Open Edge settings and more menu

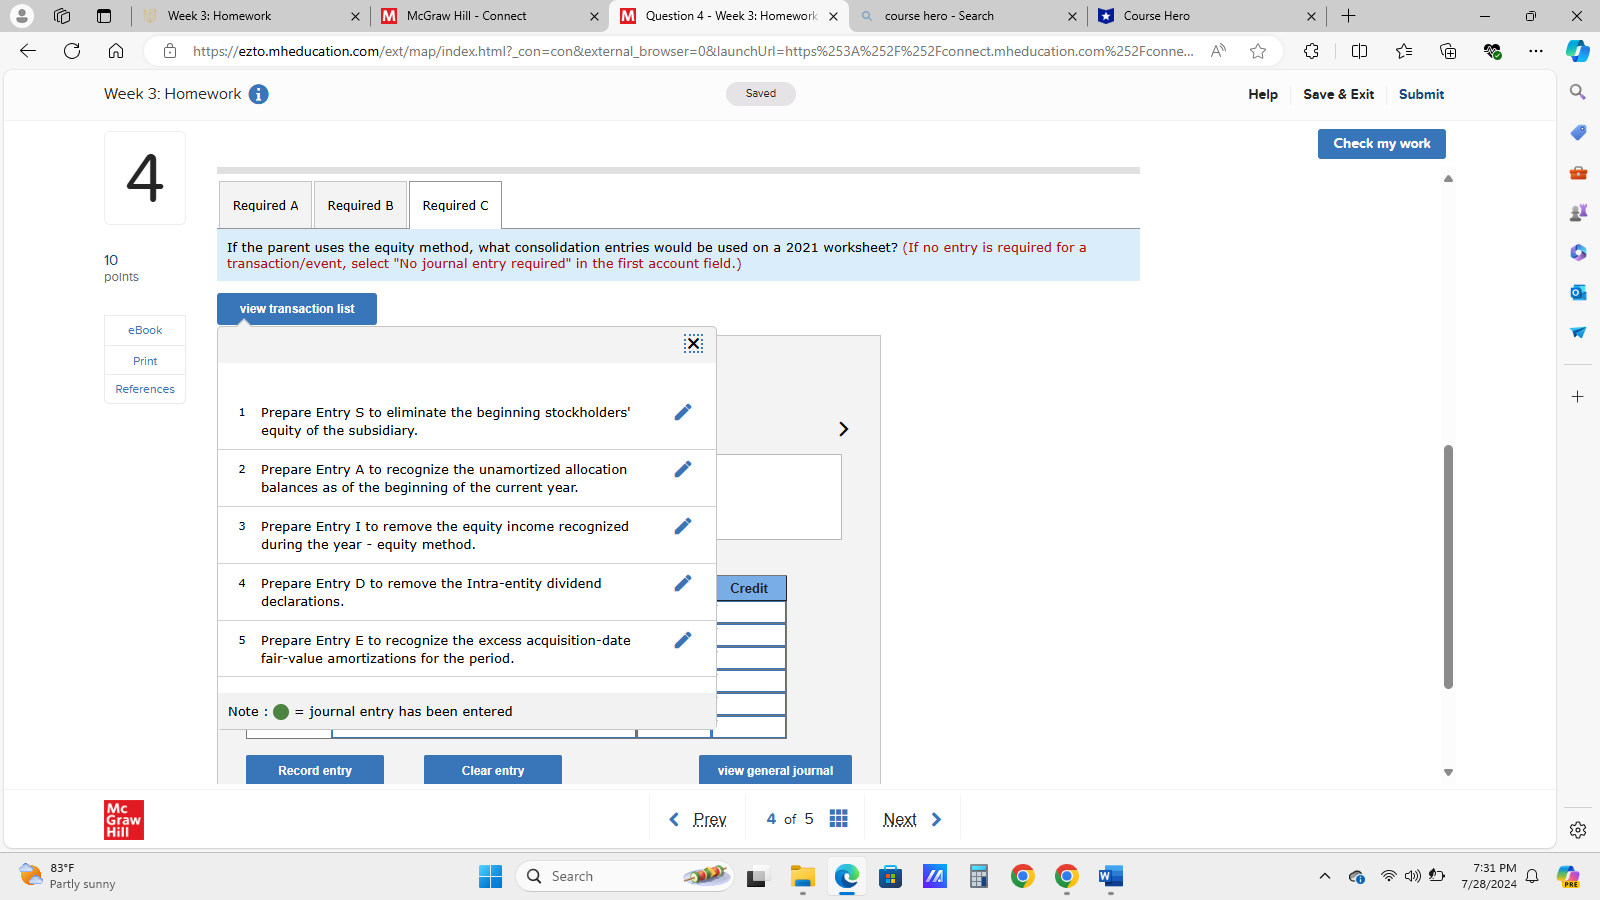(1536, 51)
